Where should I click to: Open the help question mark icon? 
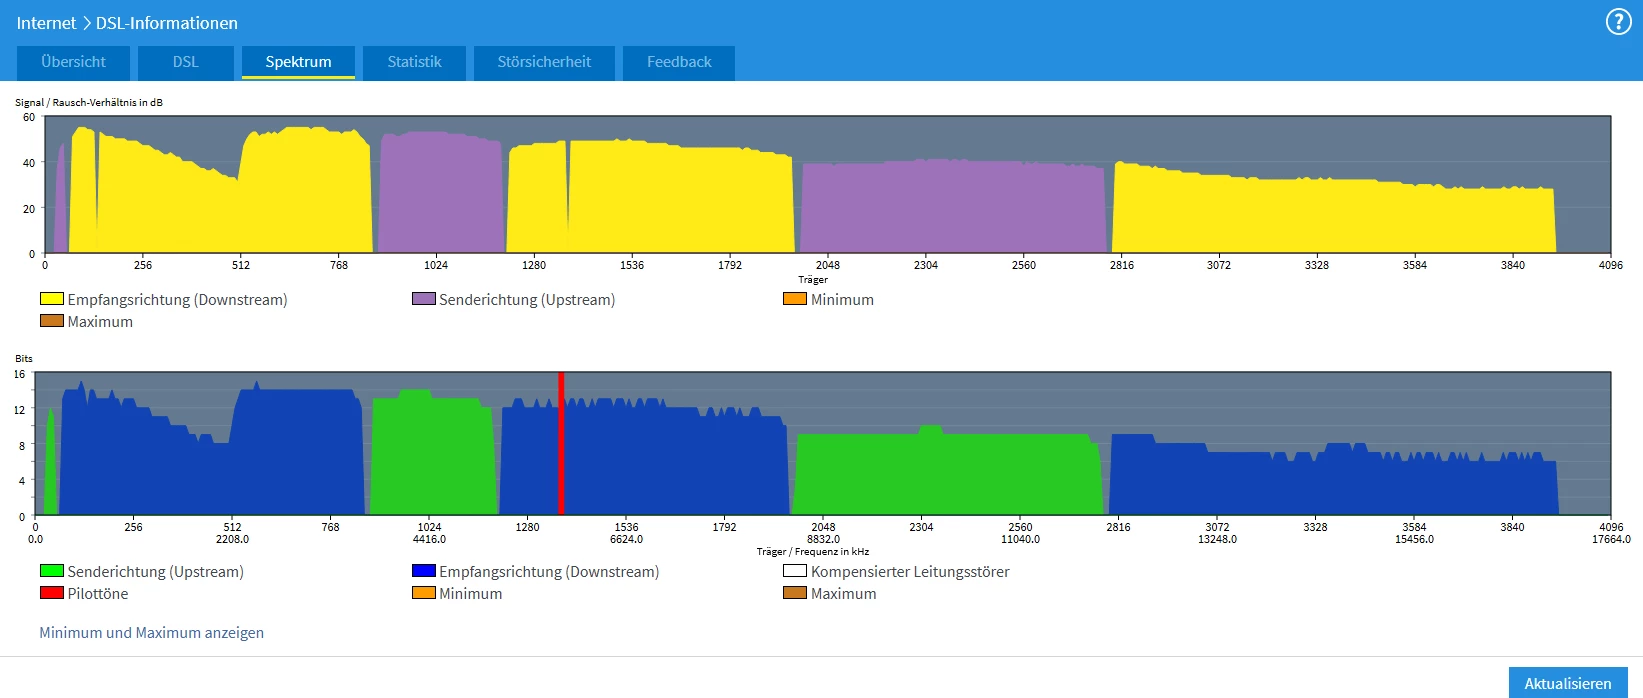(x=1618, y=22)
